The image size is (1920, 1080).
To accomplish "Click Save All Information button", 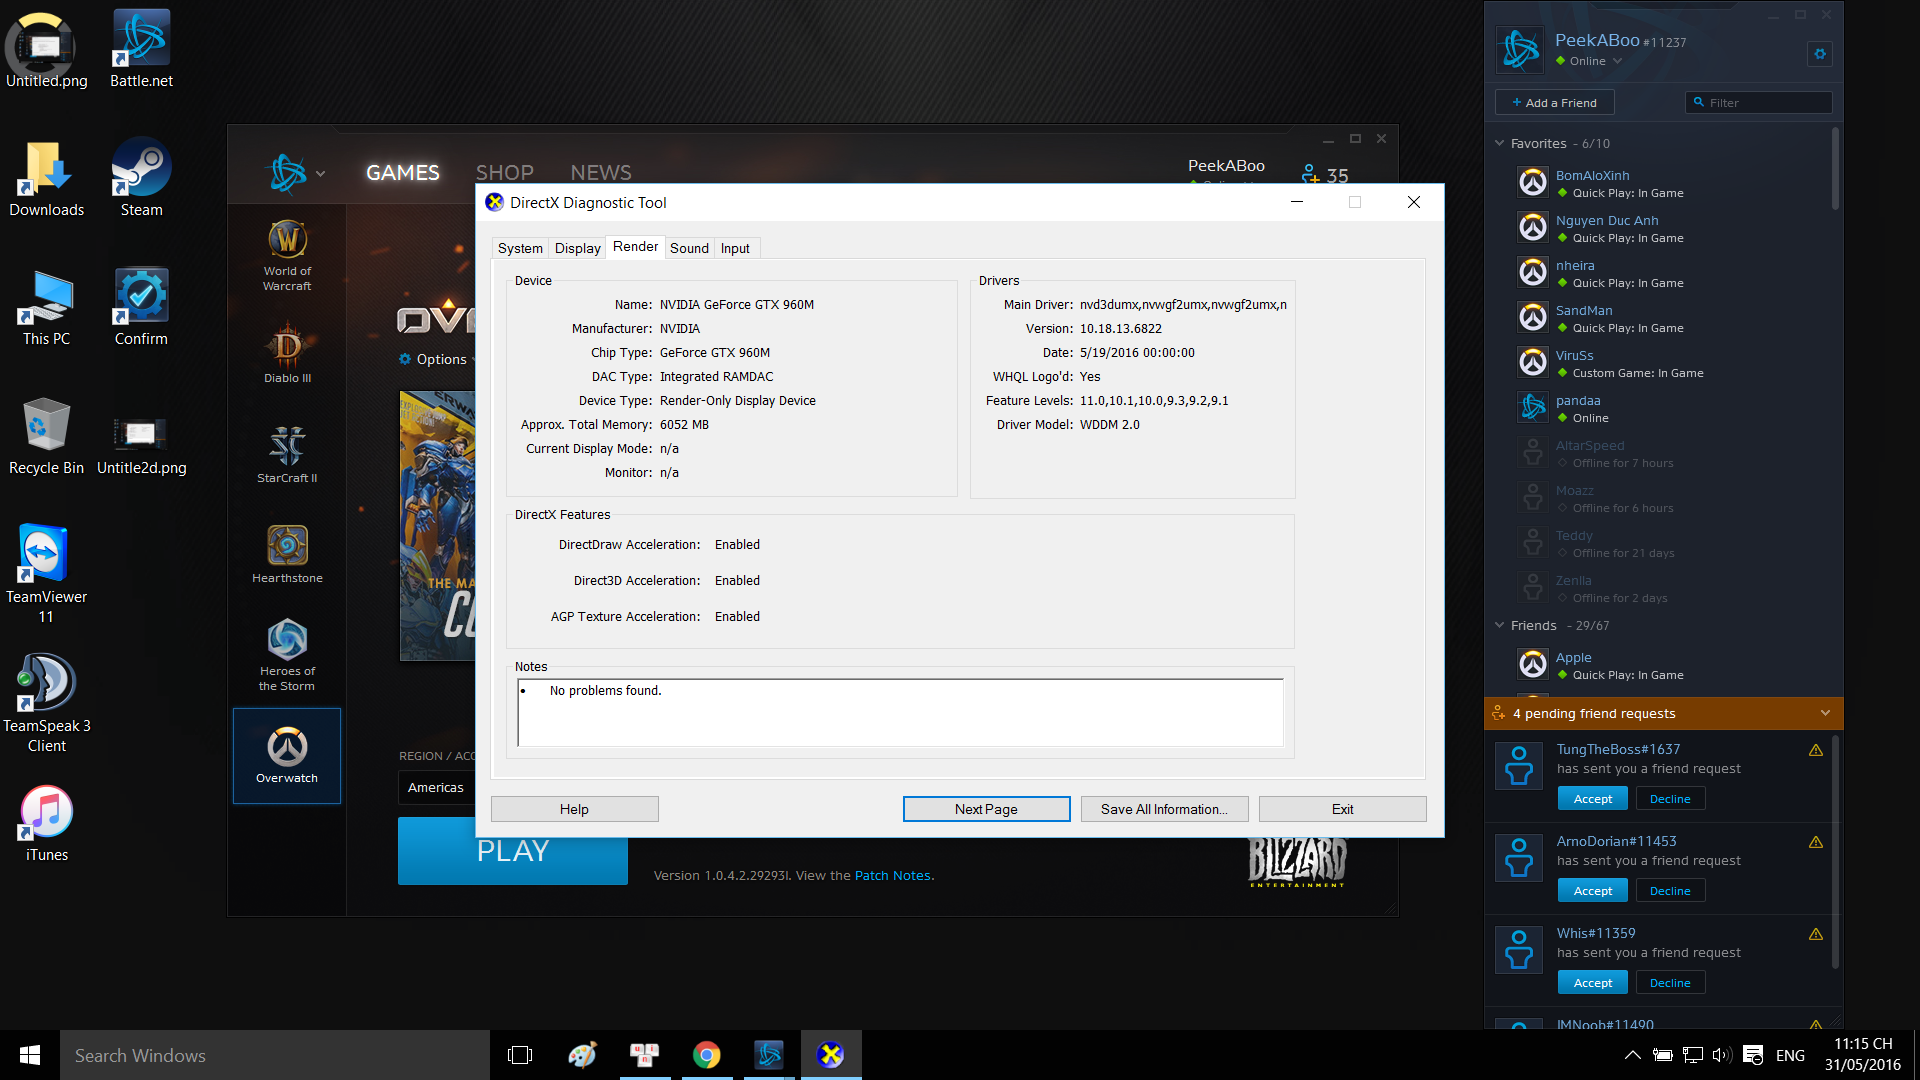I will pos(1164,809).
